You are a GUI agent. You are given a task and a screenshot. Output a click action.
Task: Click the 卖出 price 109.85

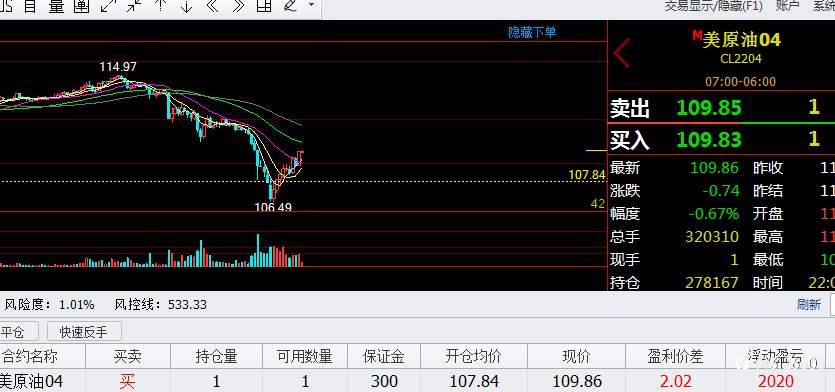point(709,108)
